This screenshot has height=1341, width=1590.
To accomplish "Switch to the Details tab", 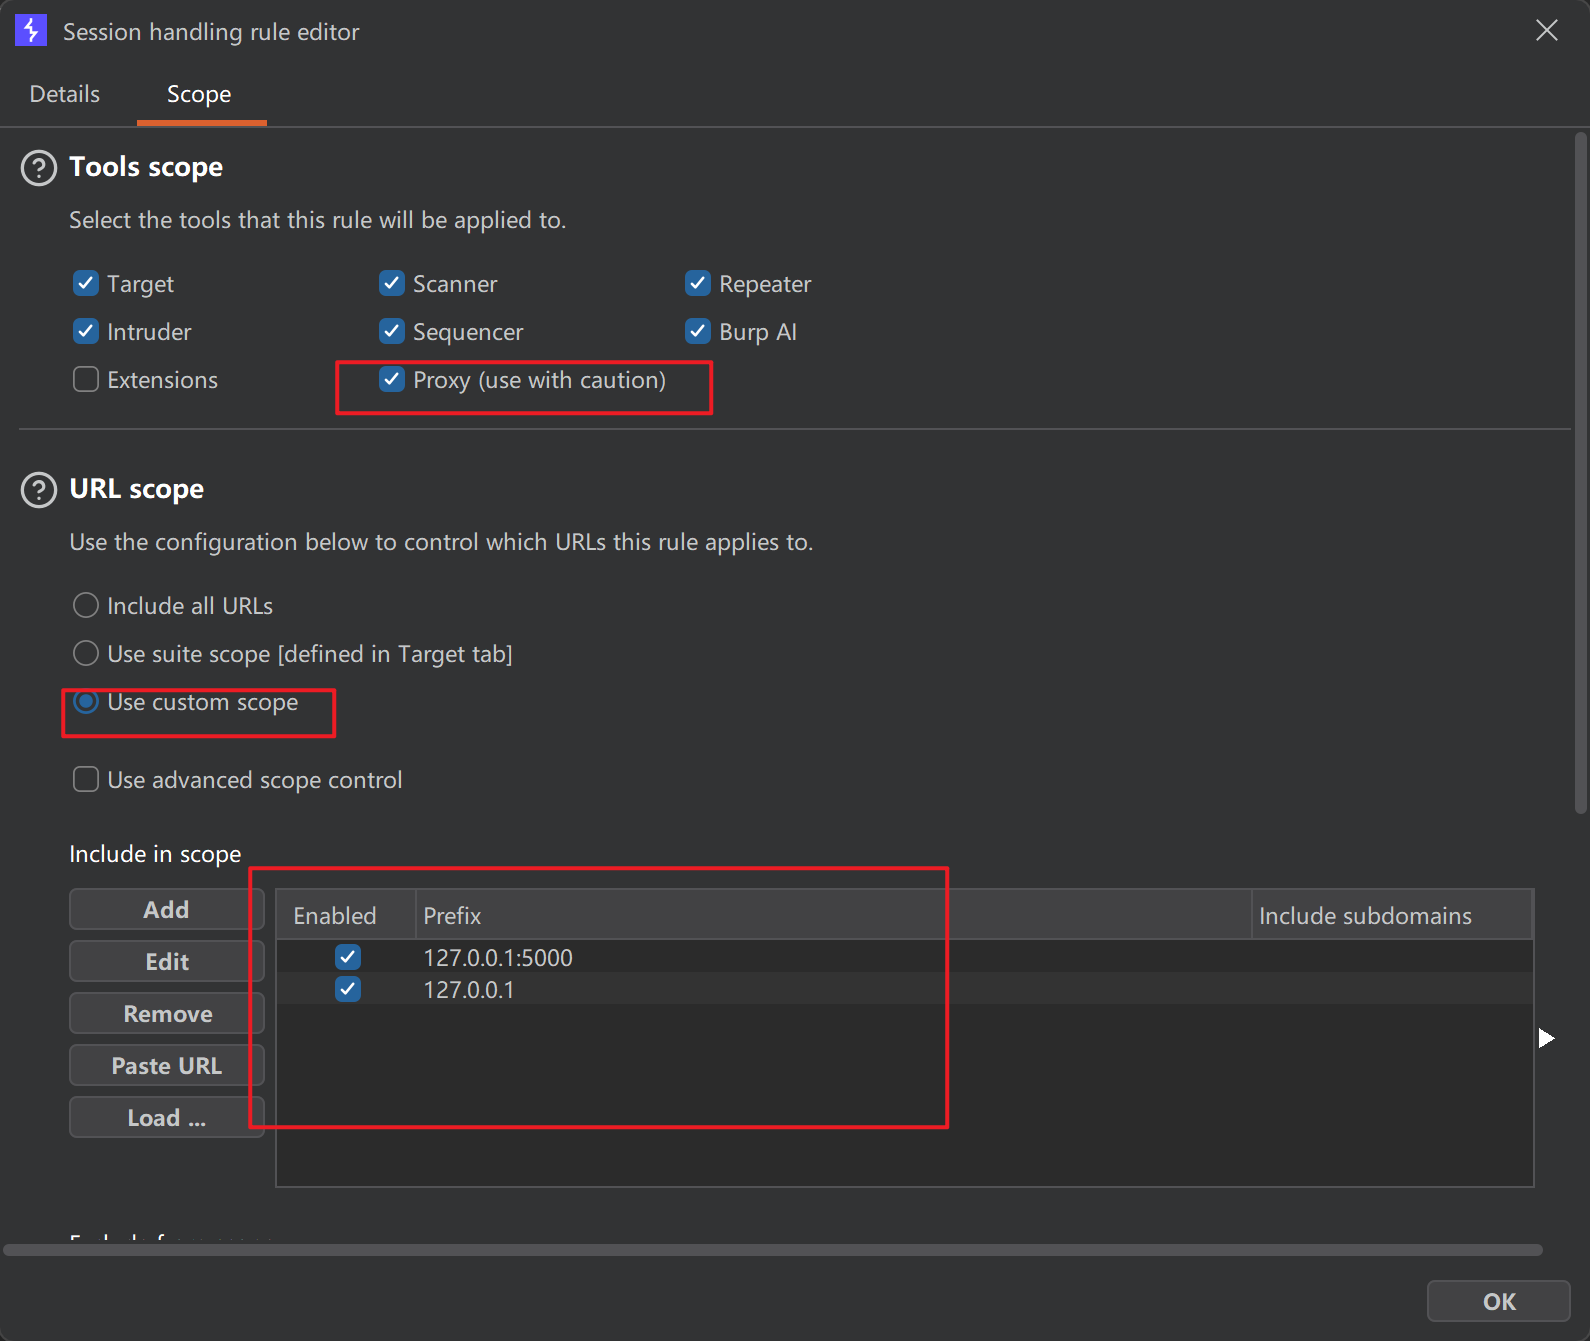I will tap(65, 94).
